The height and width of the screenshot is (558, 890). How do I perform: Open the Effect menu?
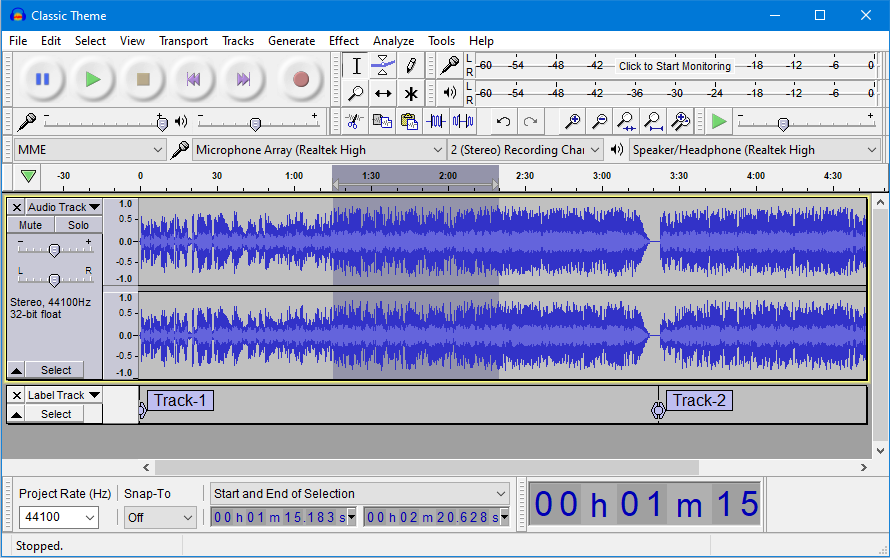[343, 41]
